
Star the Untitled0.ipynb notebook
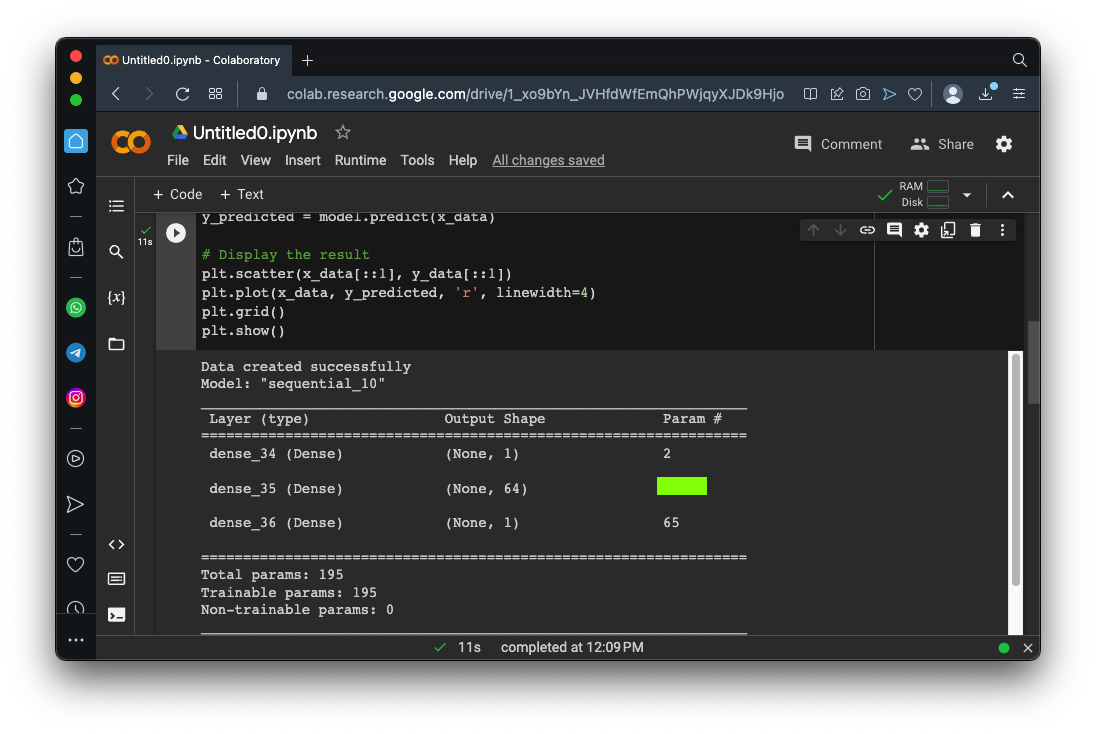coord(343,132)
